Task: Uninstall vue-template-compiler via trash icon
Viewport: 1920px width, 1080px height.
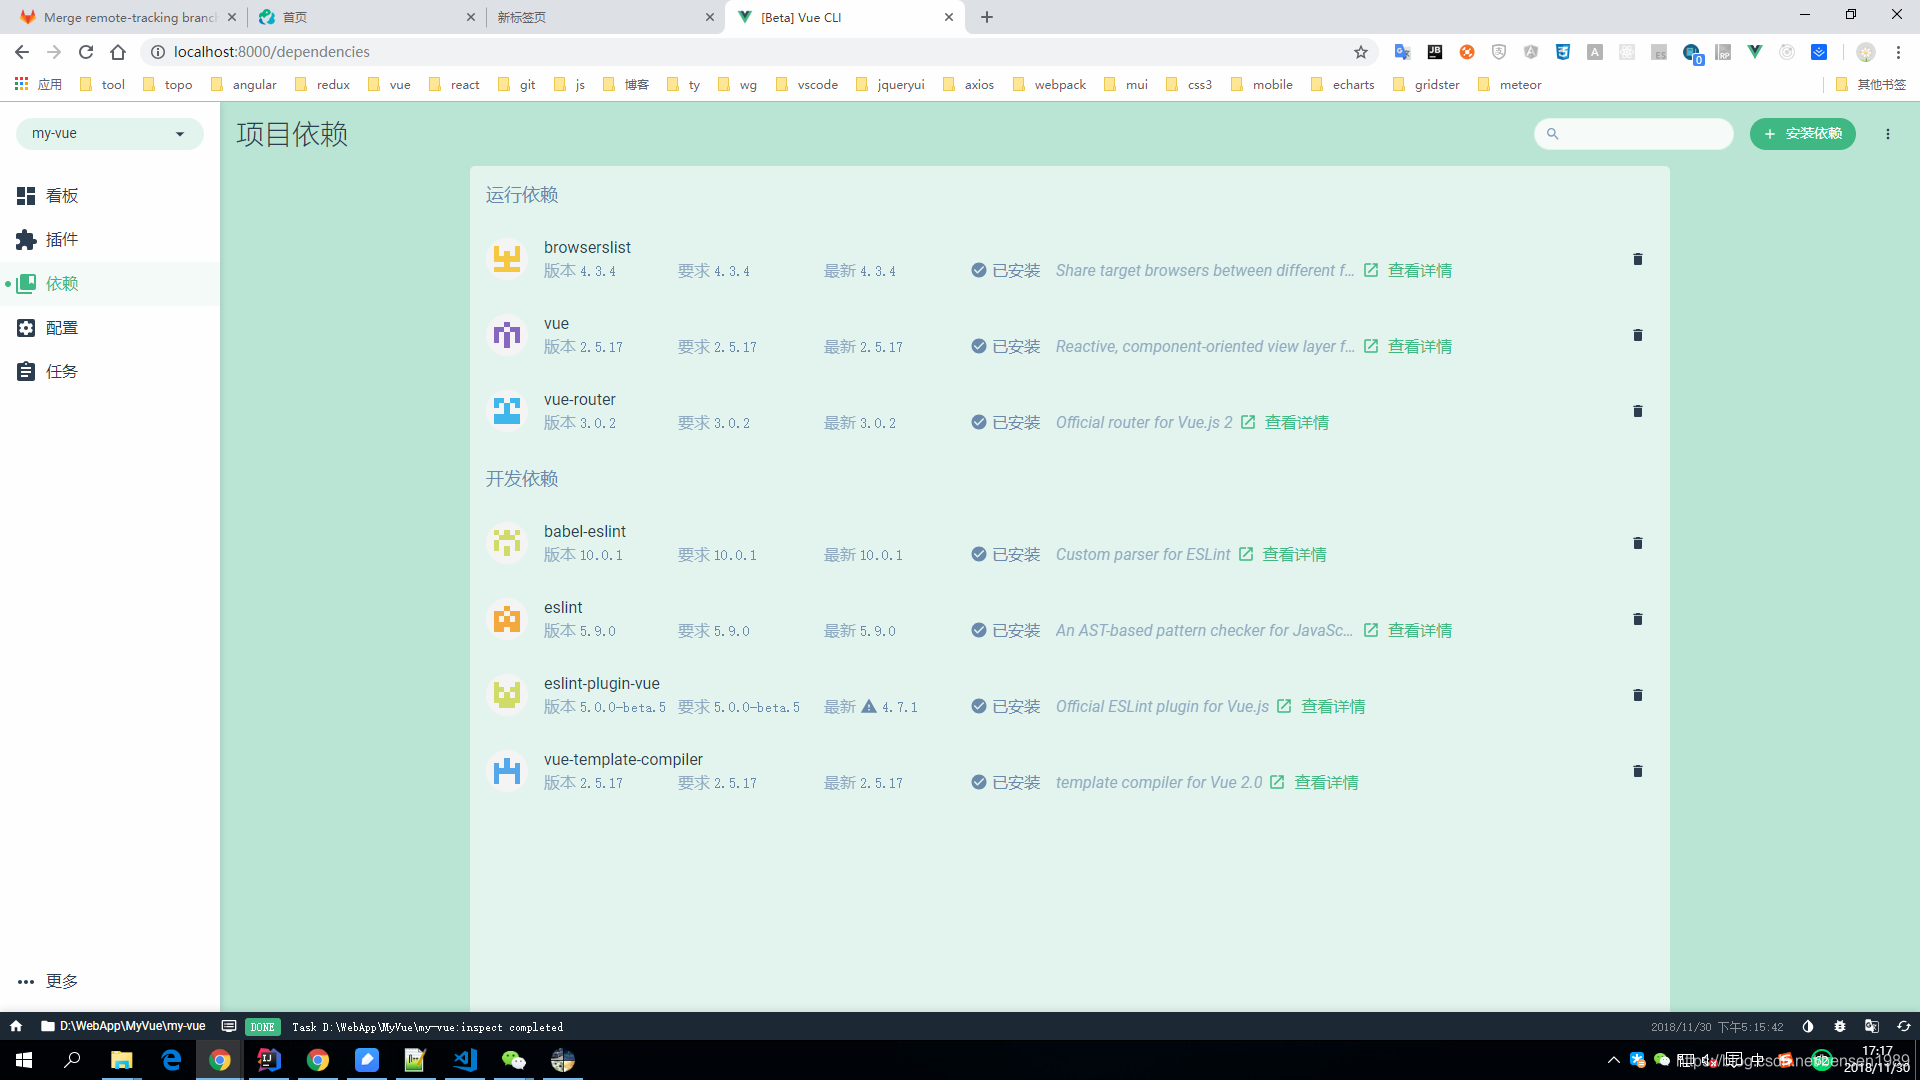Action: pos(1637,771)
